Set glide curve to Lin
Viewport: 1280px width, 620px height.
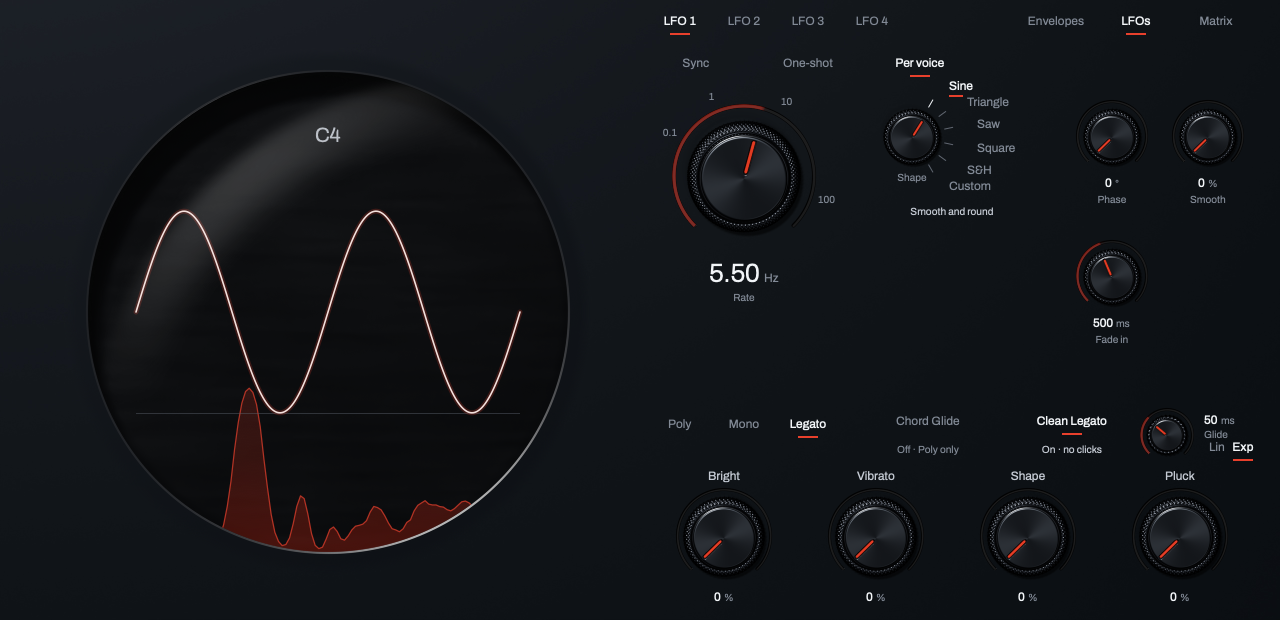coord(1217,447)
